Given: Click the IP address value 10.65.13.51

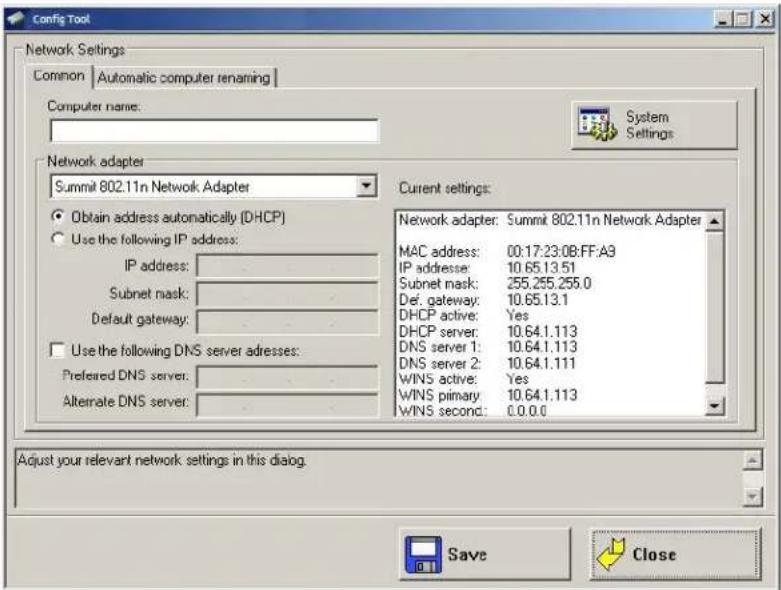Looking at the screenshot, I should (x=541, y=267).
